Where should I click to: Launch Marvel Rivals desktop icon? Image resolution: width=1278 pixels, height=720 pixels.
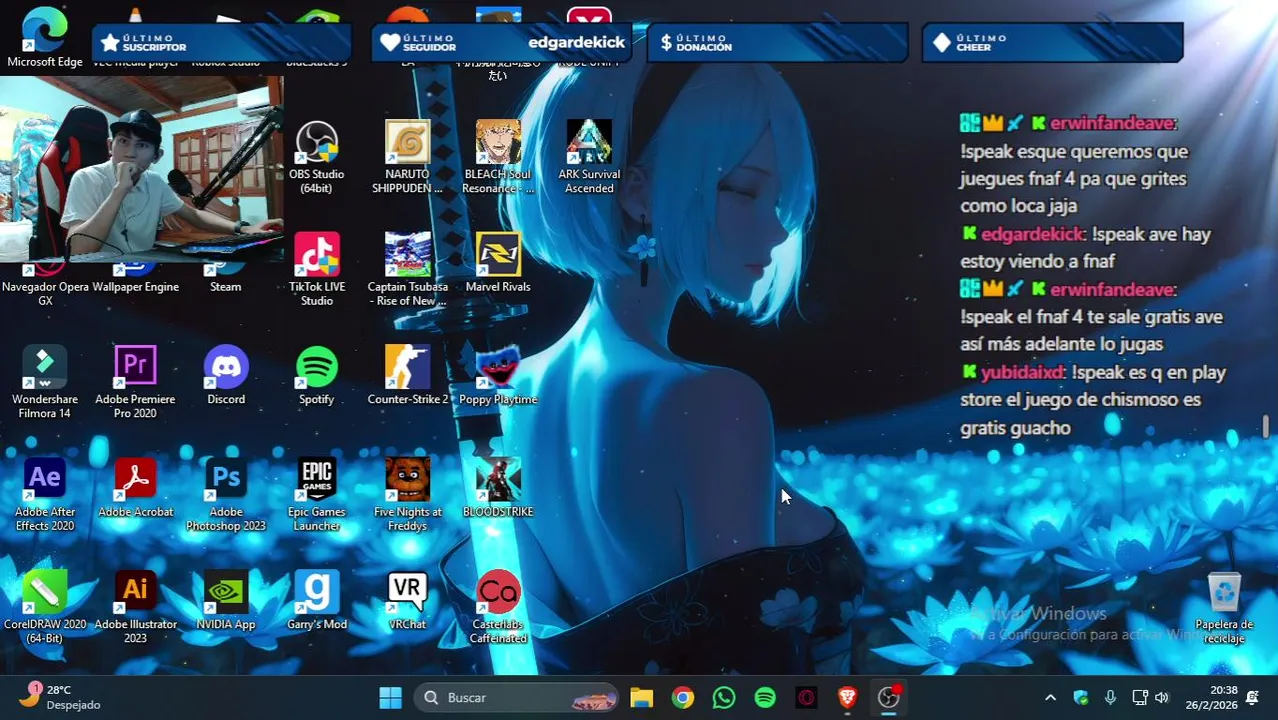click(x=498, y=263)
